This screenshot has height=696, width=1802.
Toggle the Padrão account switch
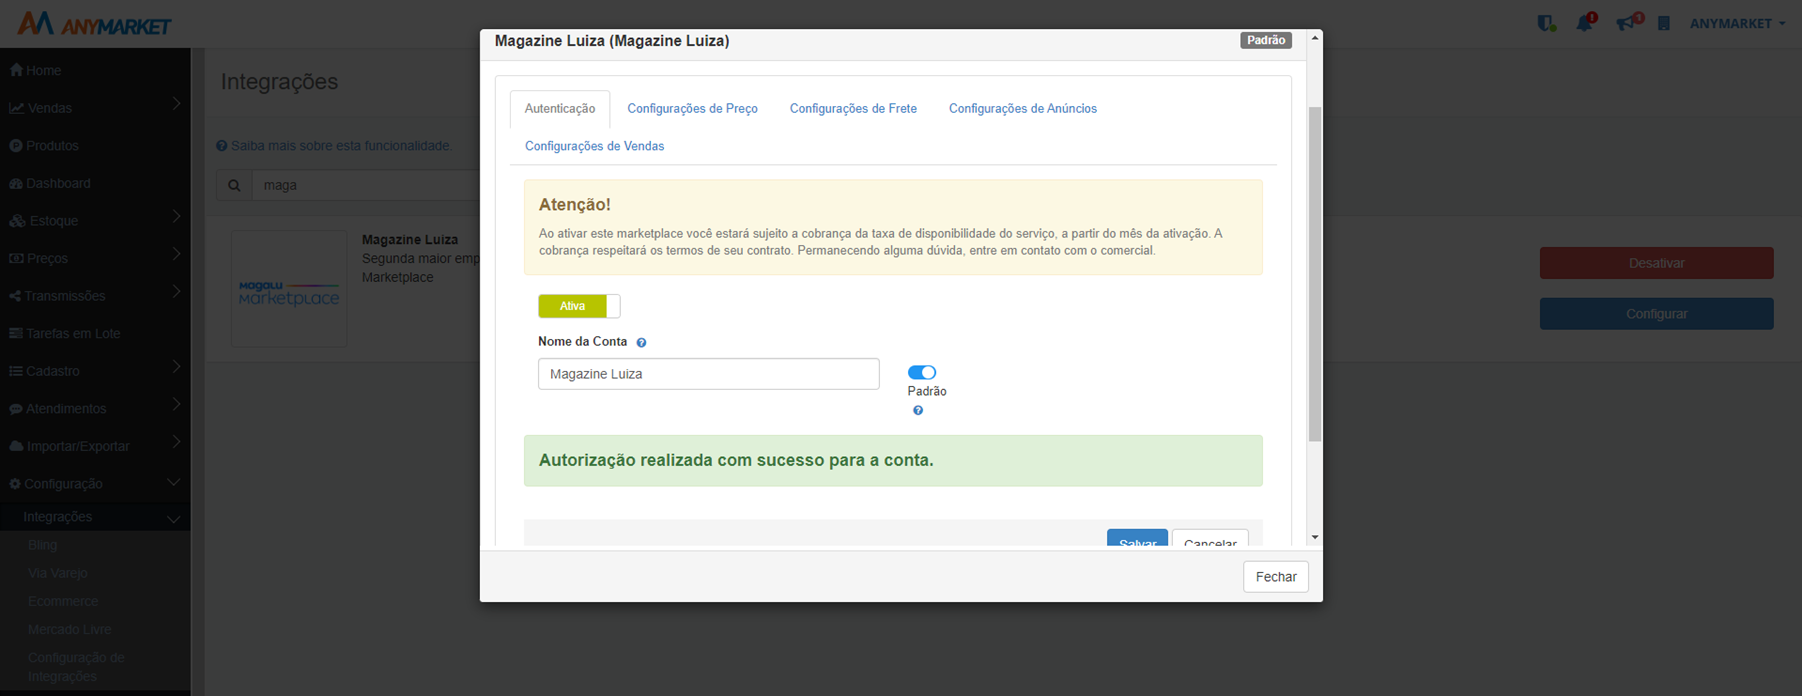[x=922, y=372]
